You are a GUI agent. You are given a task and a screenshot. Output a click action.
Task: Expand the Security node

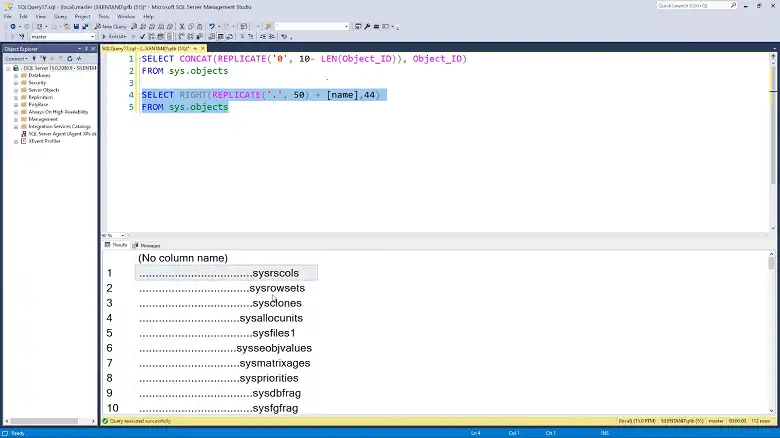click(x=16, y=83)
